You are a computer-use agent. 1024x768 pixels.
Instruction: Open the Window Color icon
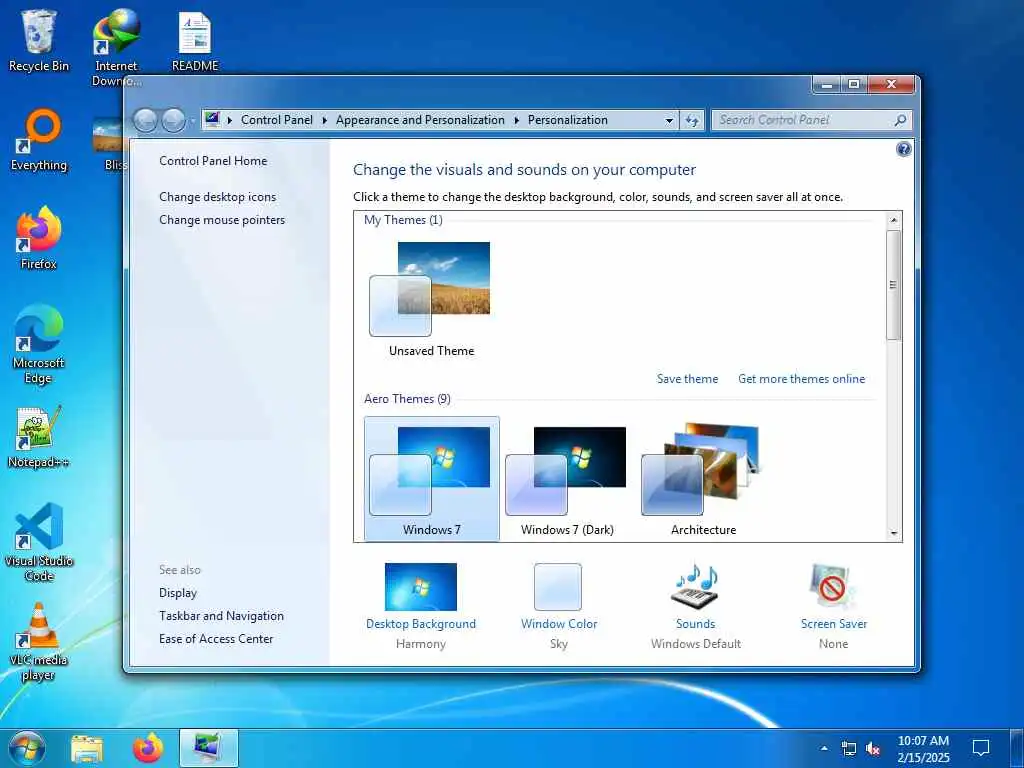[558, 586]
